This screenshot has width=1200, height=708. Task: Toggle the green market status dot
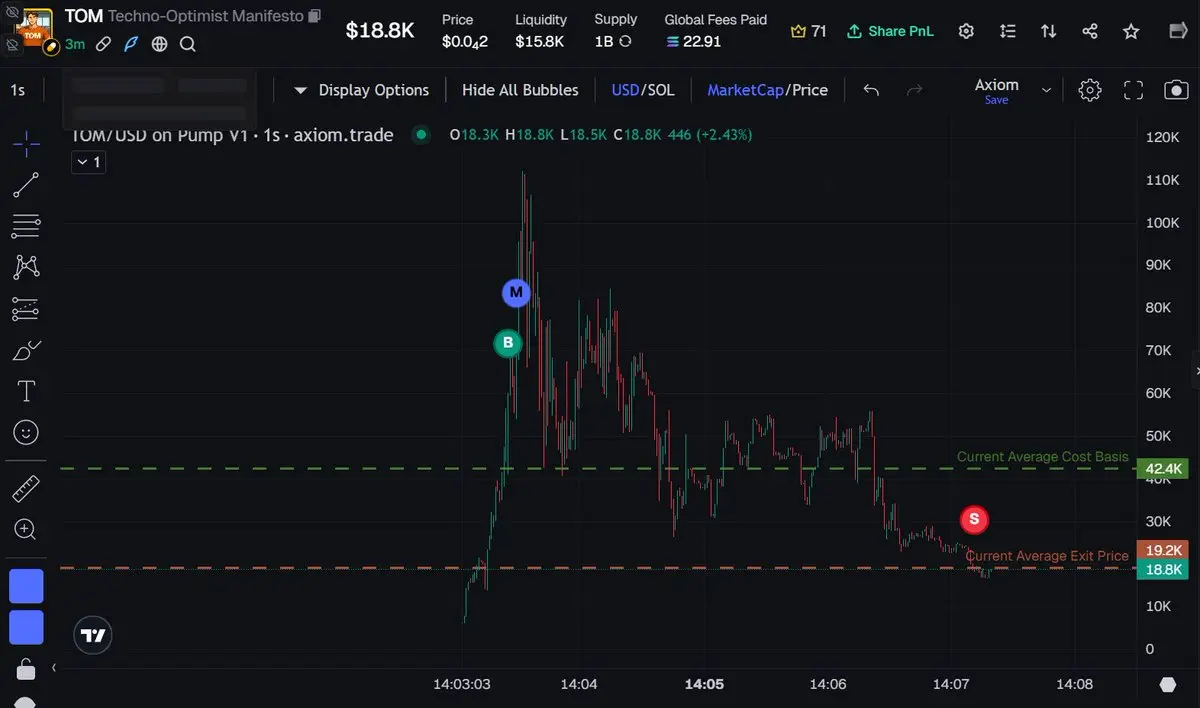pos(421,134)
